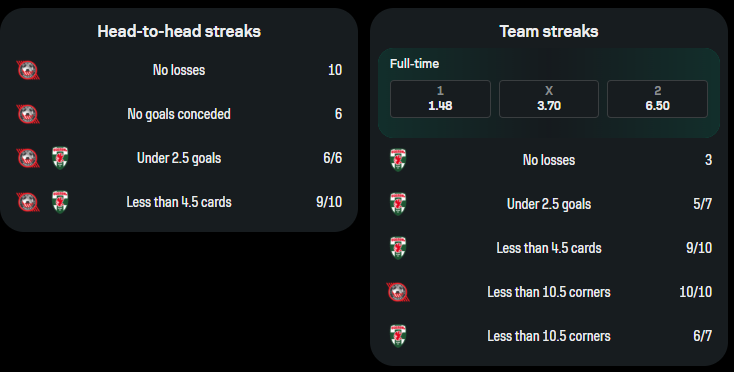Viewport: 734px width, 372px height.
Task: Select away win odds 6.50
Action: pos(657,99)
